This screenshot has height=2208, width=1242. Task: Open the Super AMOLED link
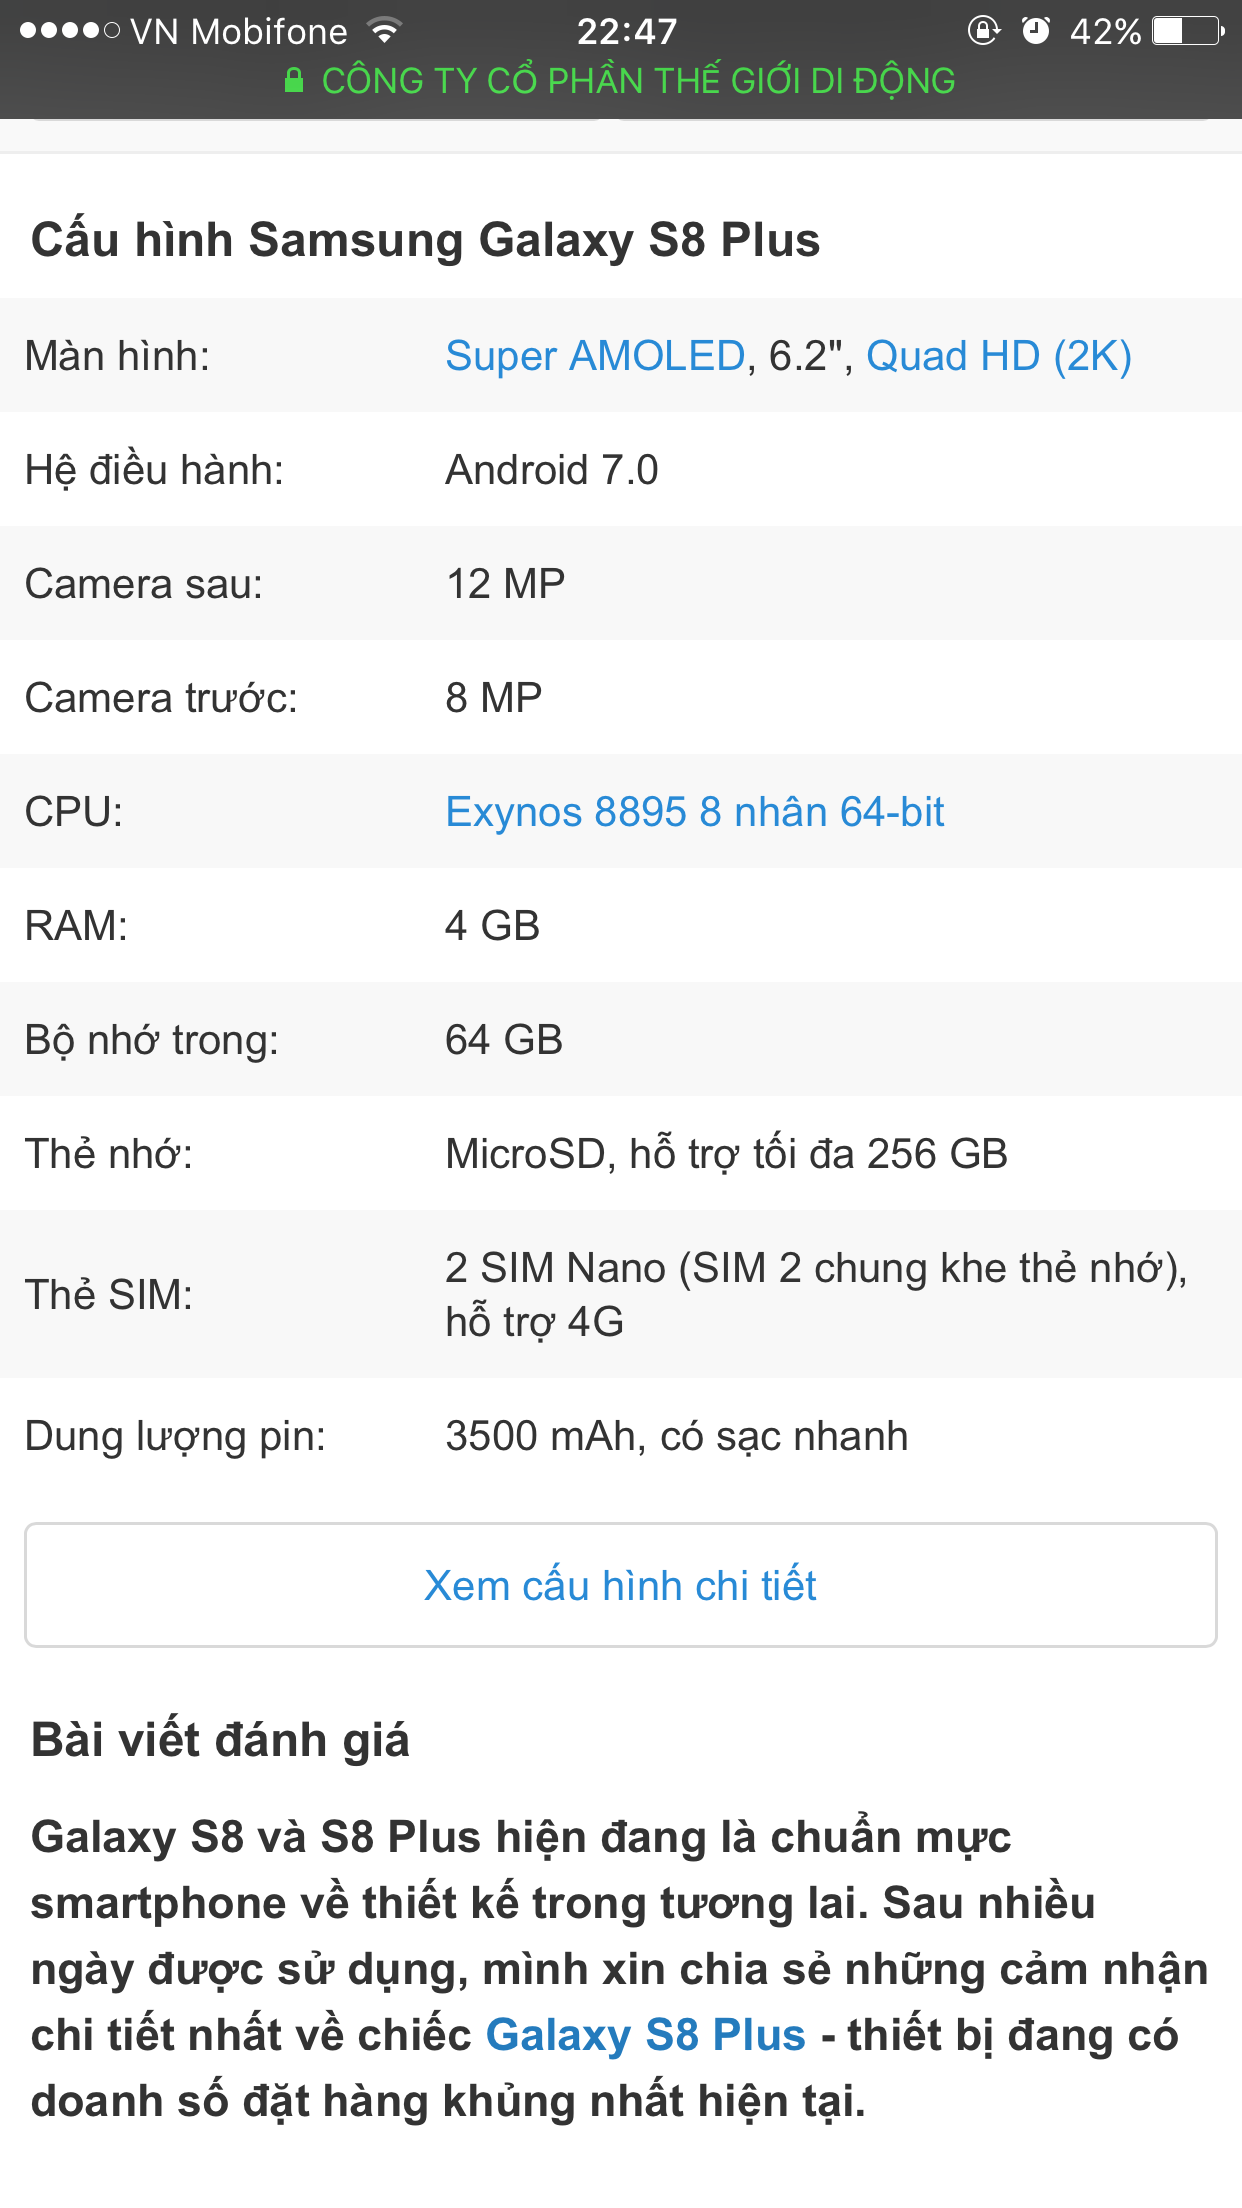point(595,356)
